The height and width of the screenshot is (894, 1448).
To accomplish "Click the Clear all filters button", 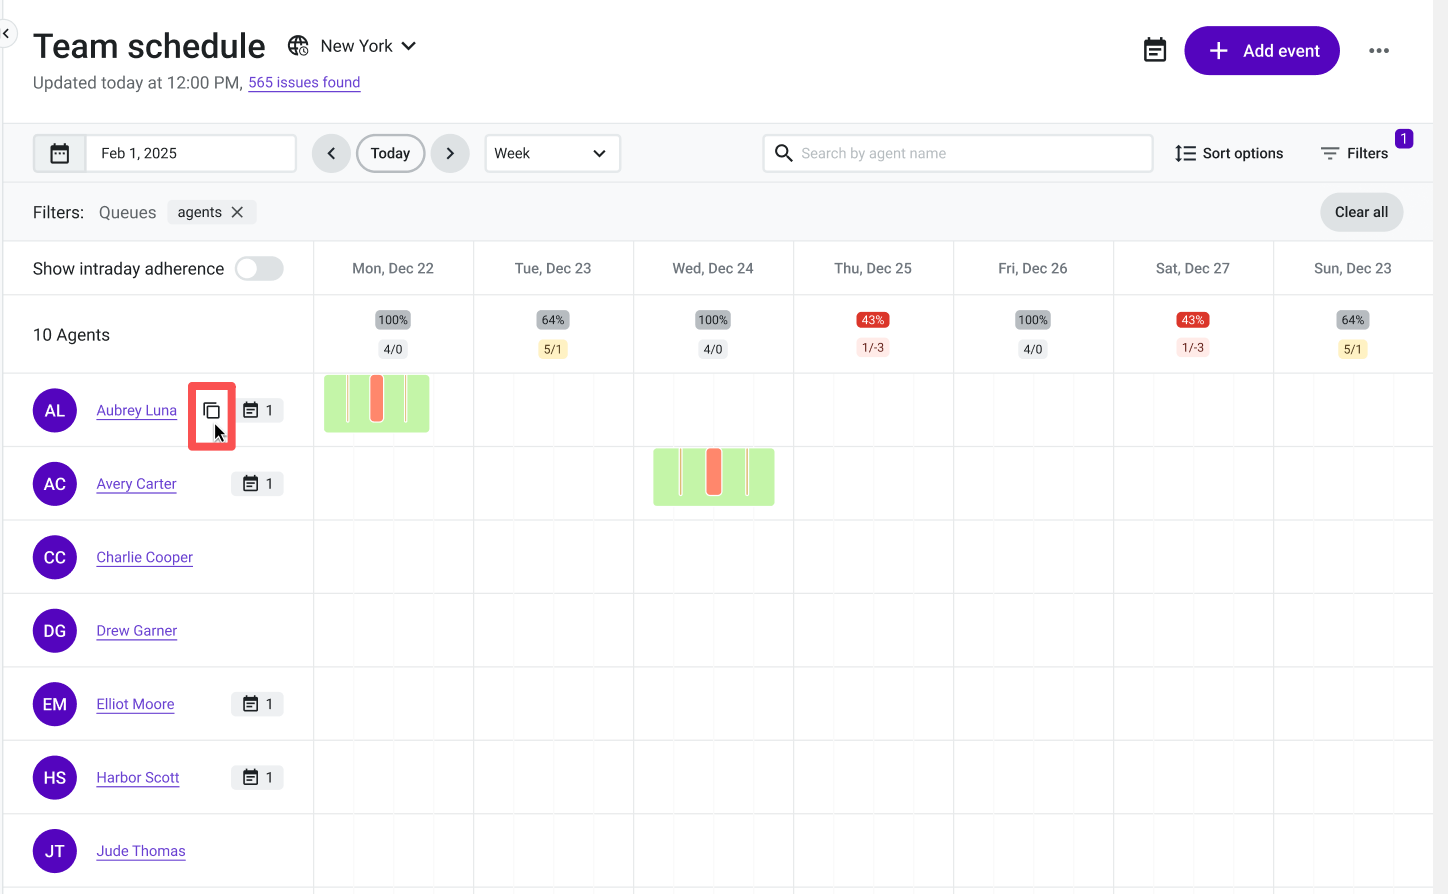I will coord(1361,212).
